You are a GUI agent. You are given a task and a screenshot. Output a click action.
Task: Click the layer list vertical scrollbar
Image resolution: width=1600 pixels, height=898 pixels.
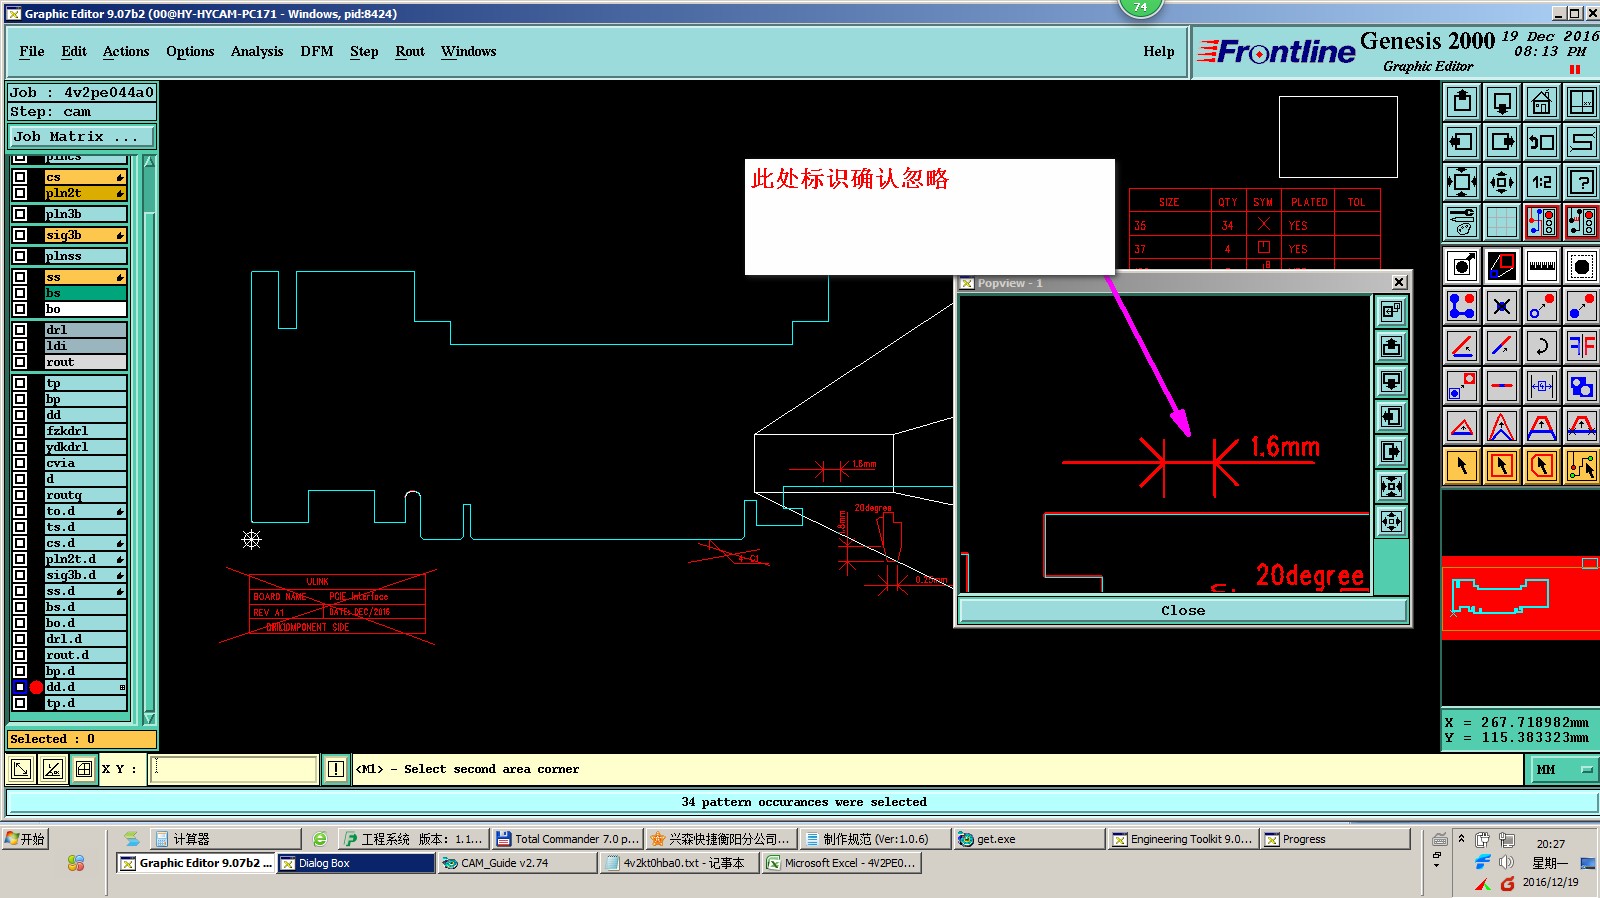point(149,440)
